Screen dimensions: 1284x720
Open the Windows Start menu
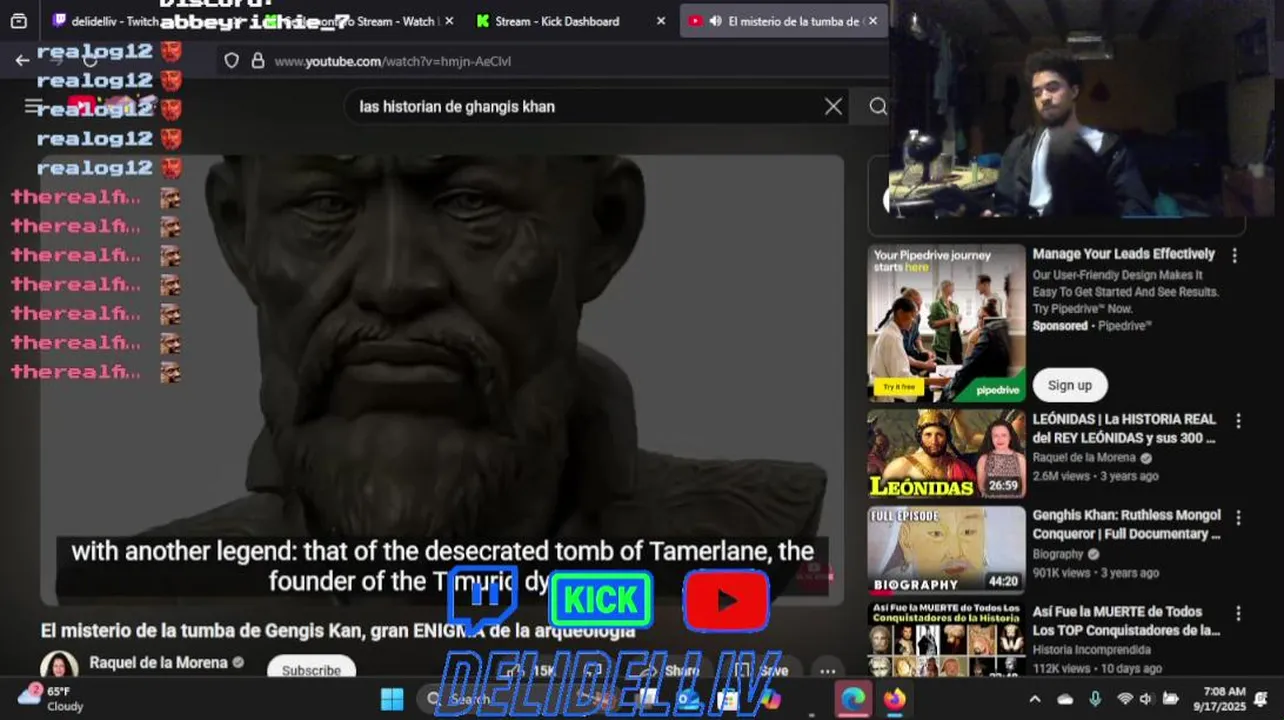pos(392,699)
